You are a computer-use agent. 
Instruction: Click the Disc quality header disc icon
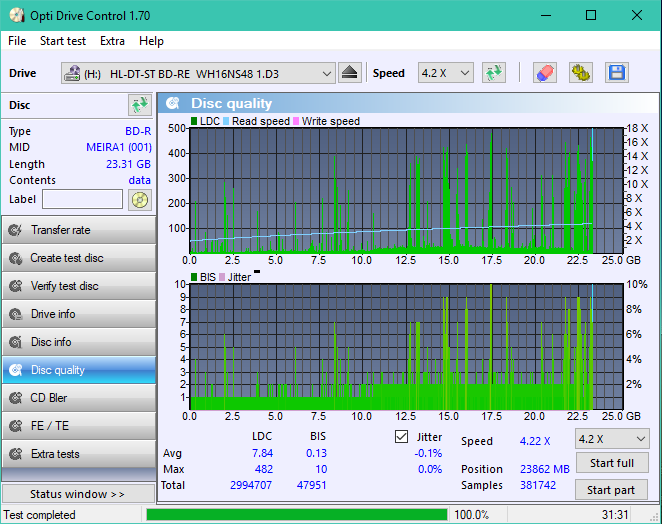coord(173,103)
